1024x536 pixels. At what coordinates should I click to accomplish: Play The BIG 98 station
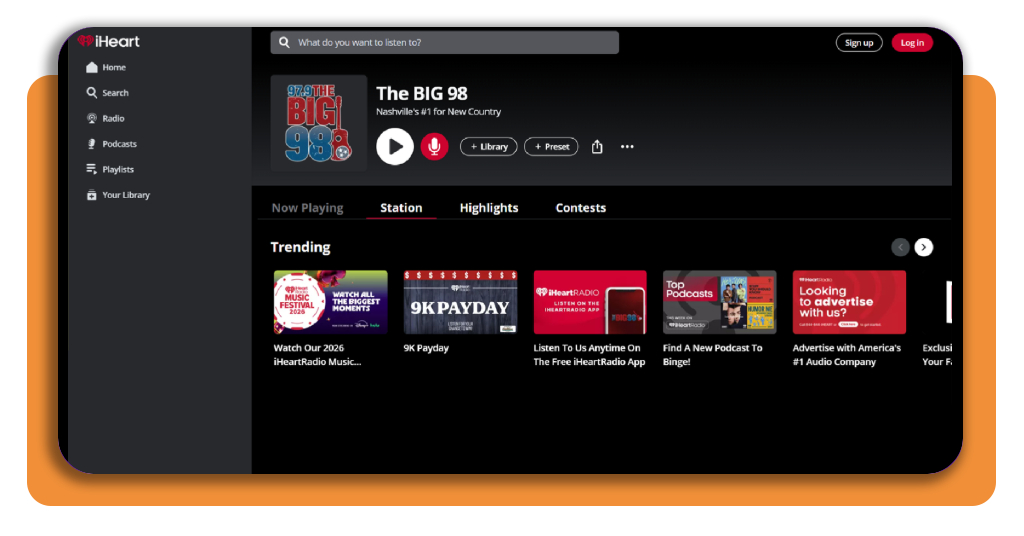394,146
